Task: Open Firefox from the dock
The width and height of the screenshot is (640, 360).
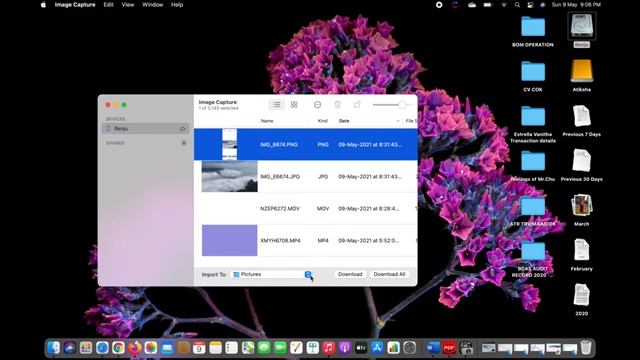Action: pyautogui.click(x=135, y=348)
